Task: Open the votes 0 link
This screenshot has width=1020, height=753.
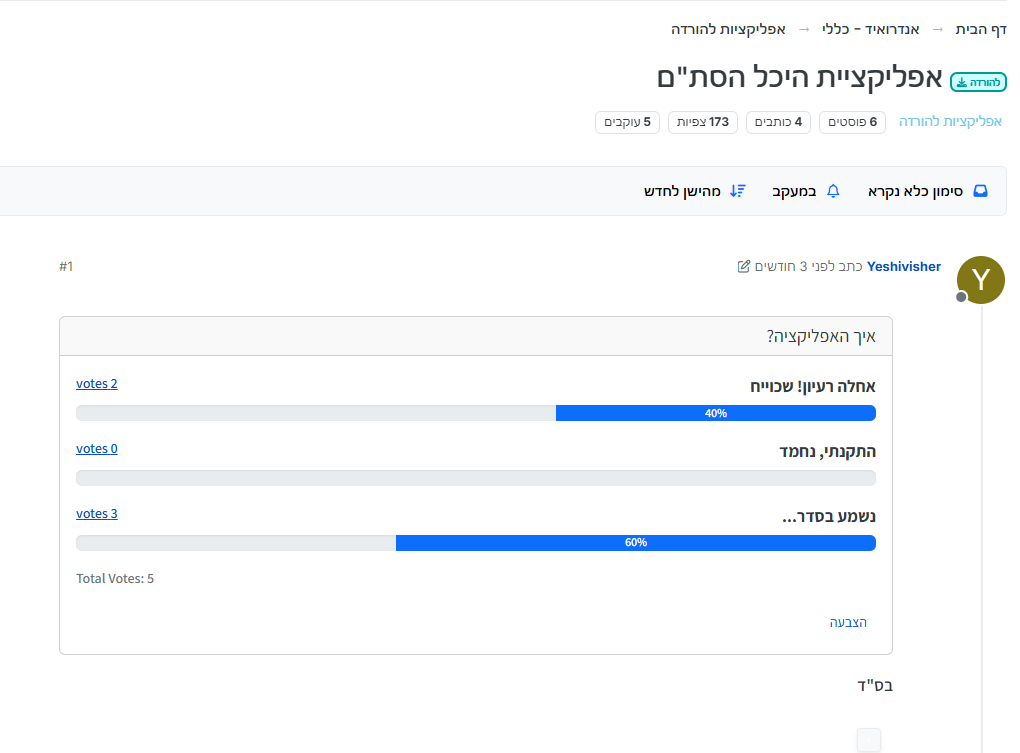Action: 97,449
